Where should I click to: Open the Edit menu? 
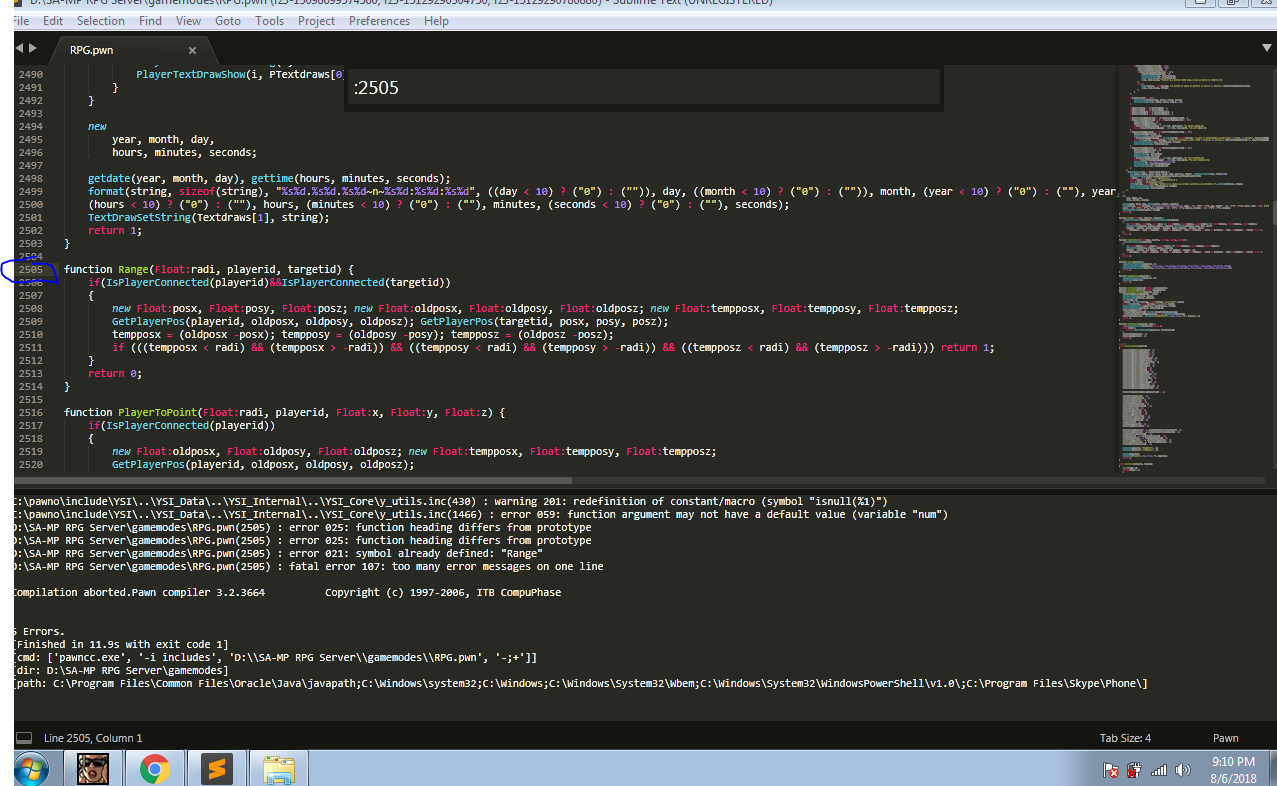pyautogui.click(x=53, y=20)
